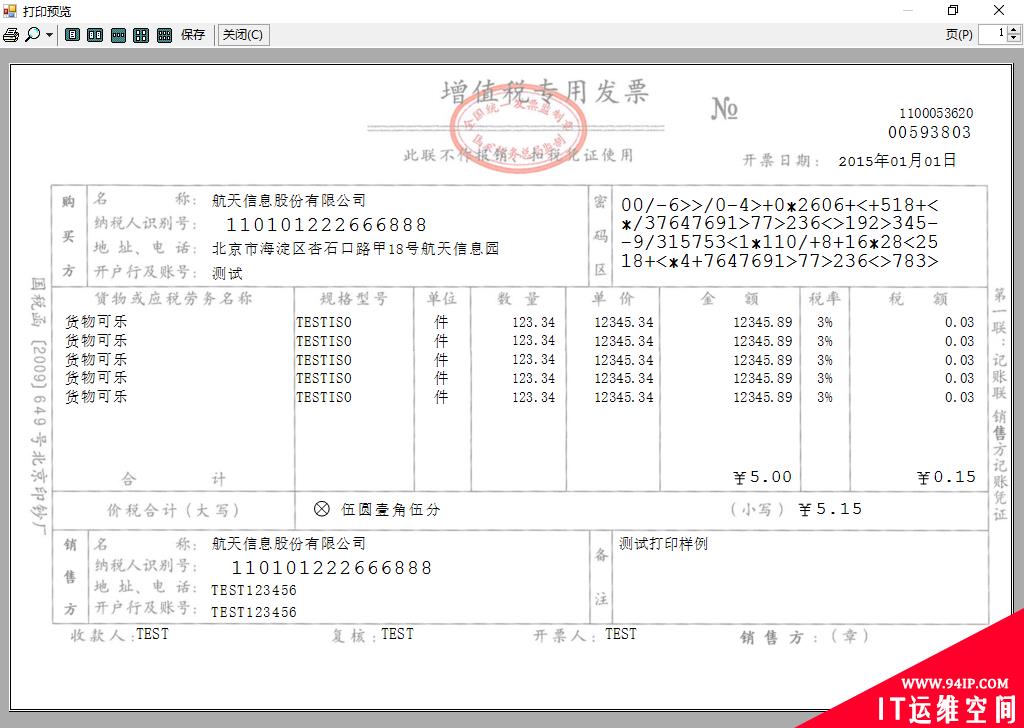Click invoice code 1100053620
Screen dimensions: 1024x728
click(x=936, y=114)
